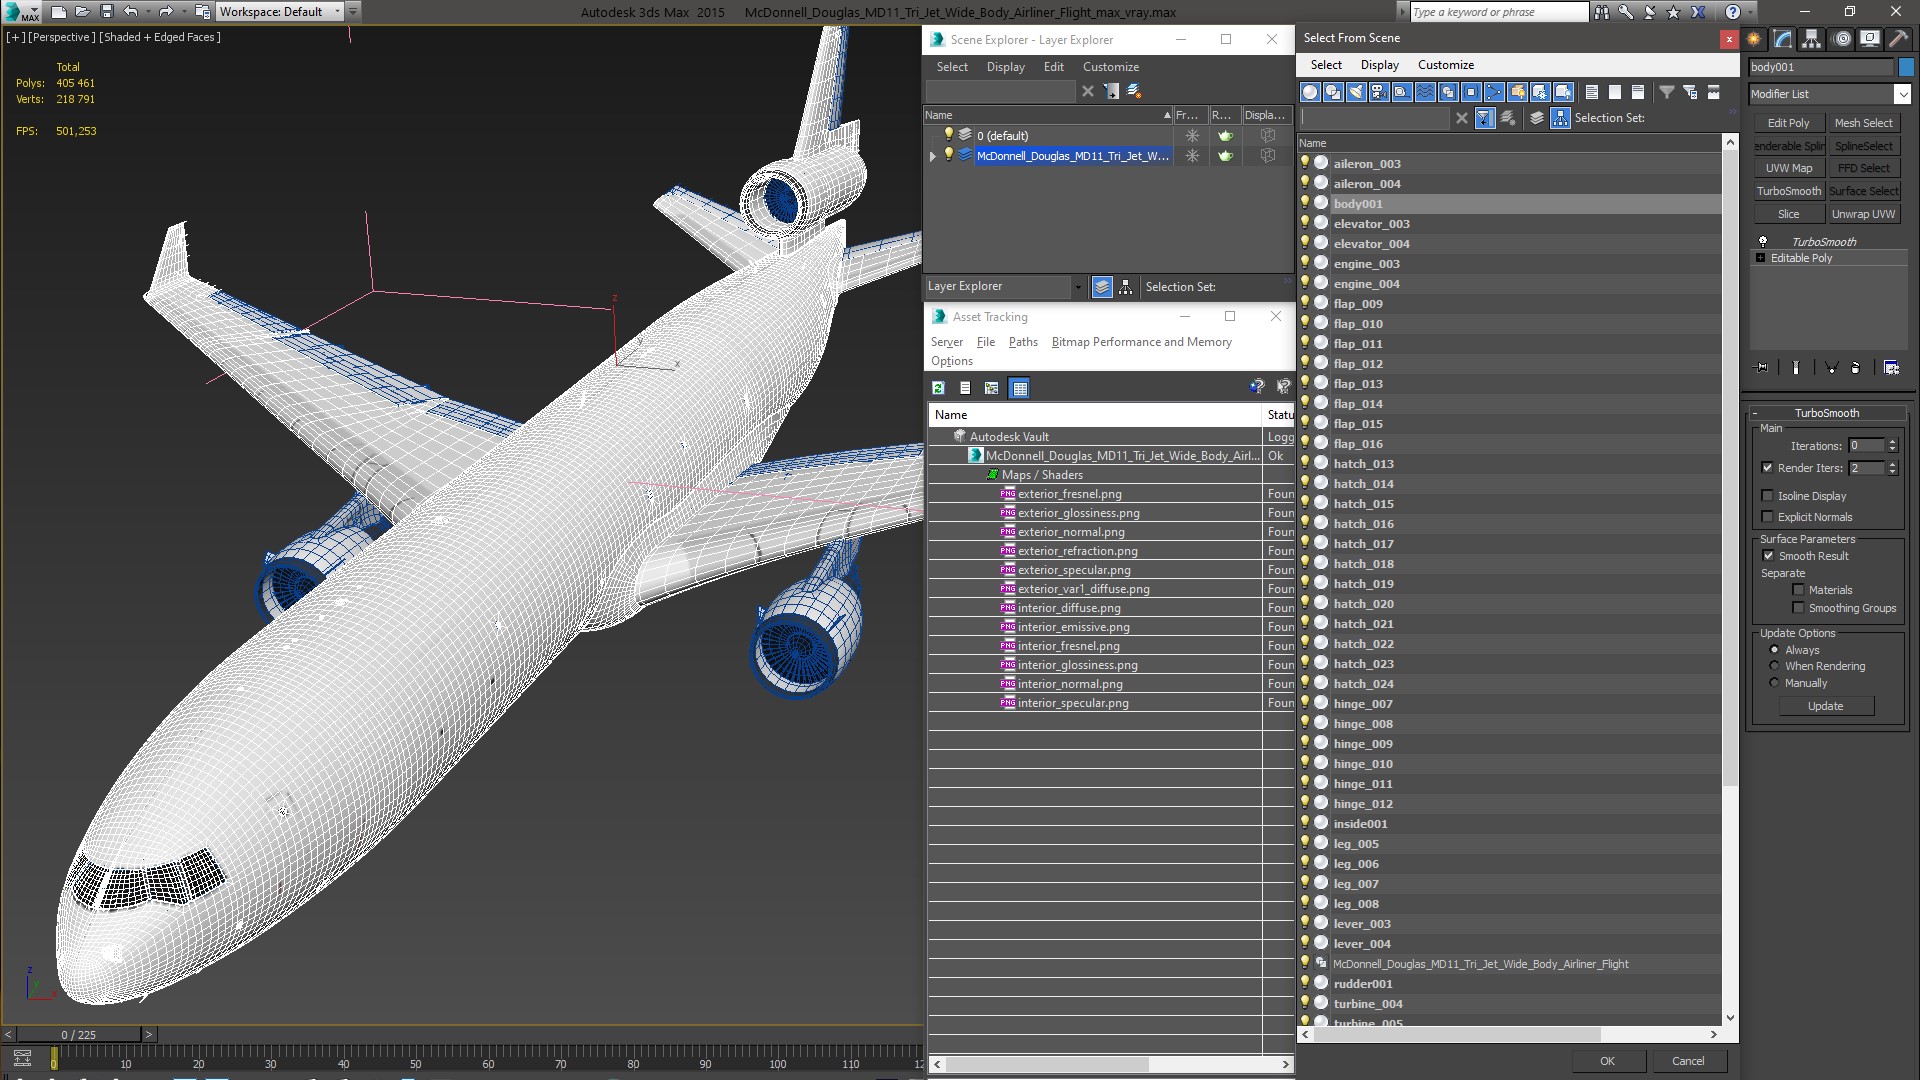Click the Open File folder icon
This screenshot has height=1080, width=1920.
pos(83,12)
